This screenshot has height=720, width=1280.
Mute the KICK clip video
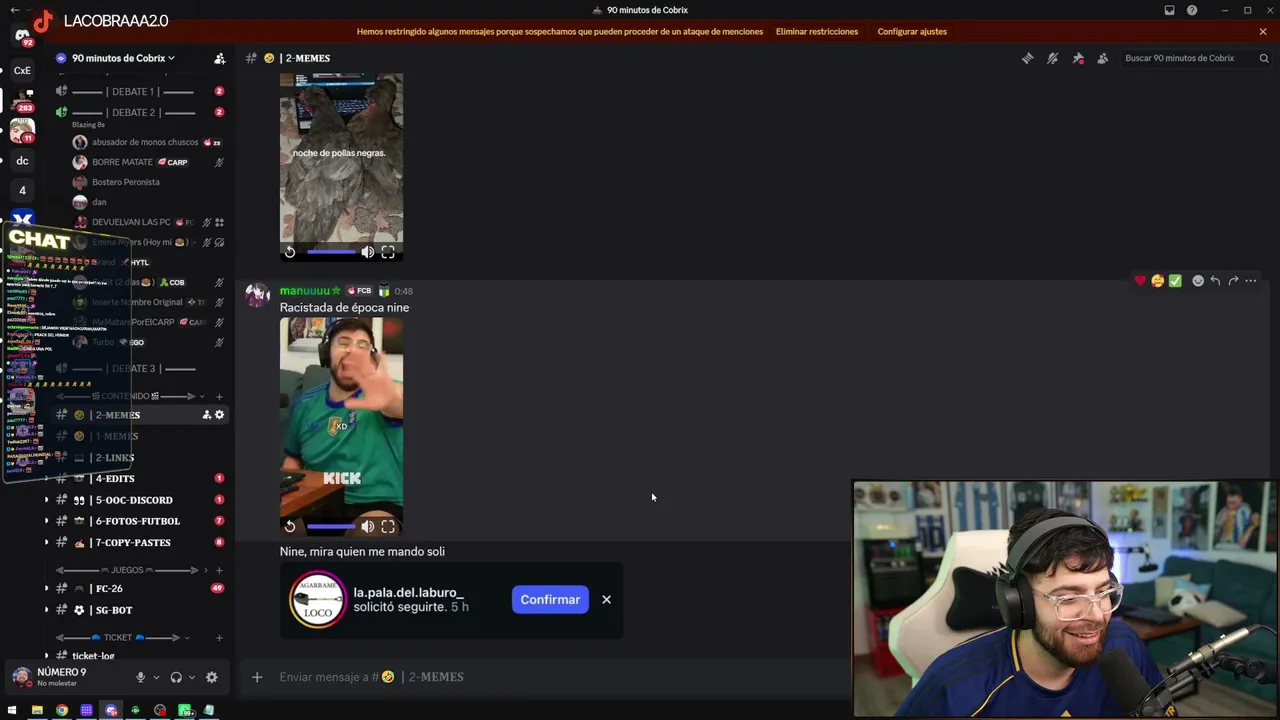click(x=368, y=526)
